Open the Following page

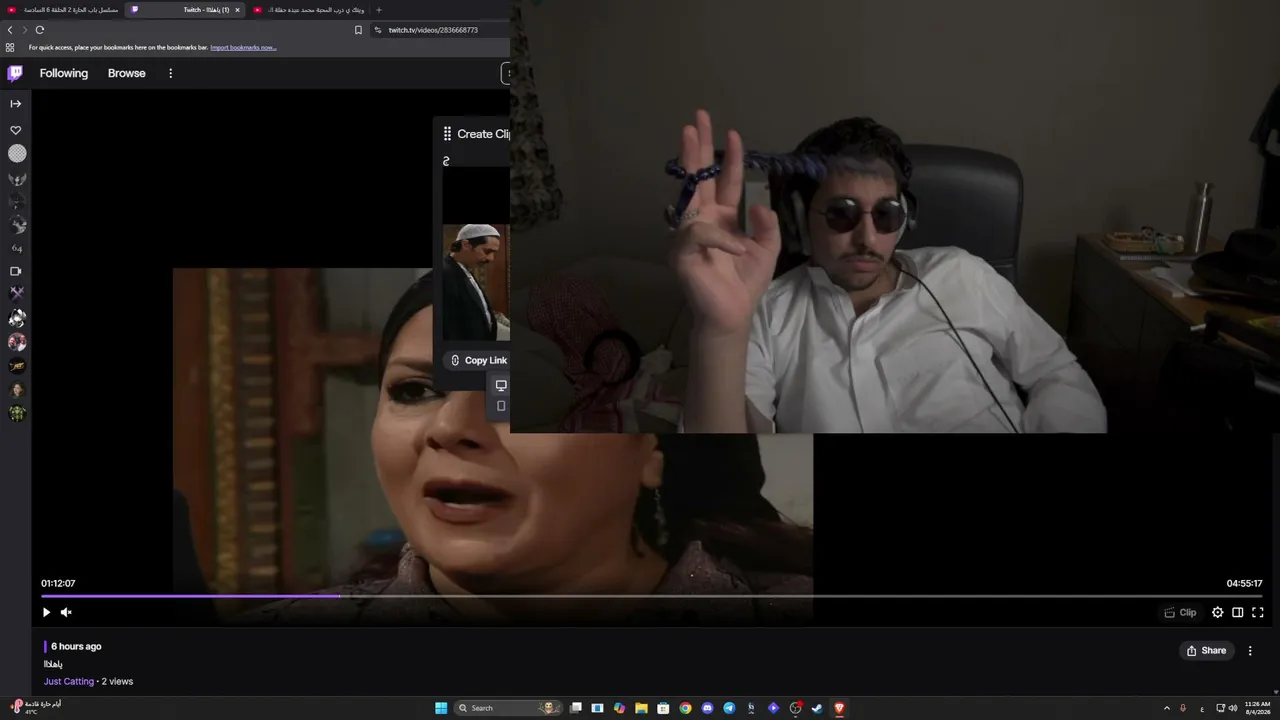(64, 73)
